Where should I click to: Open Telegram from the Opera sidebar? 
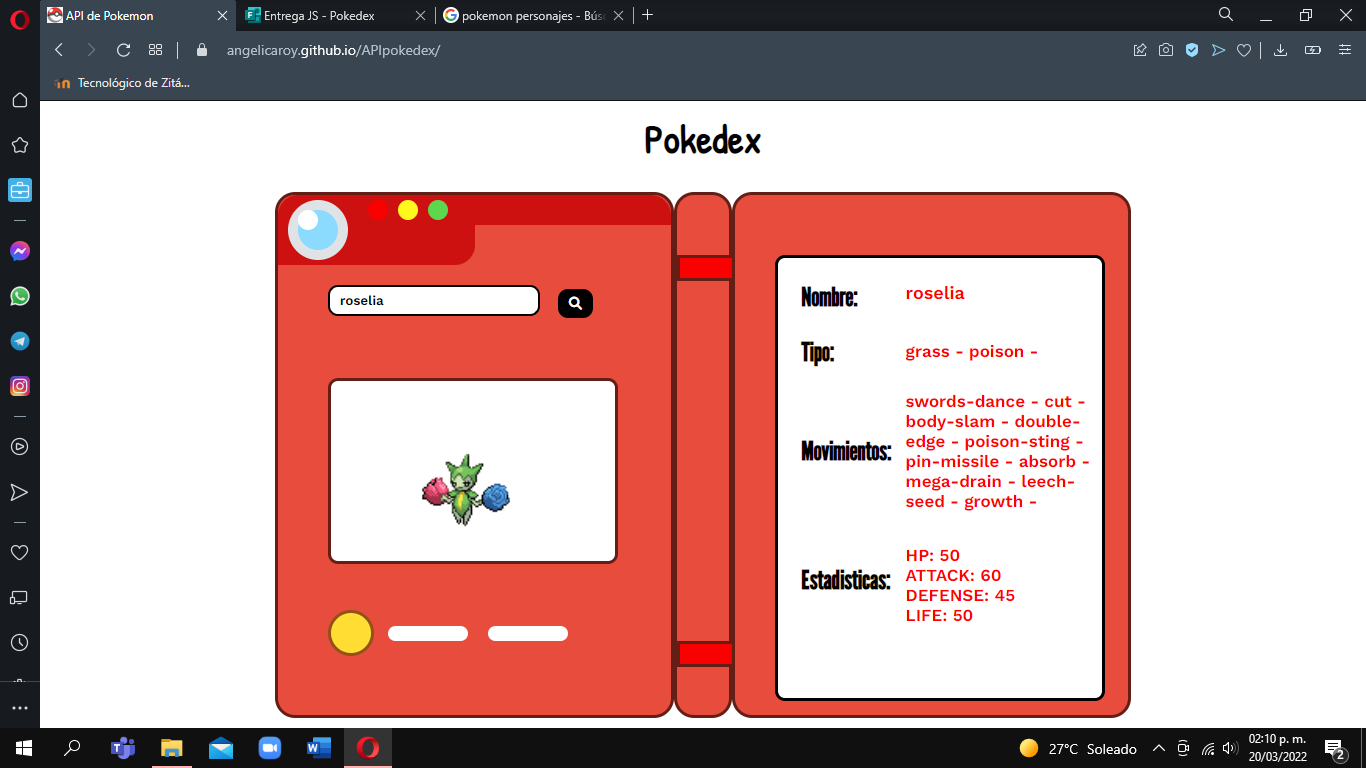click(x=19, y=341)
